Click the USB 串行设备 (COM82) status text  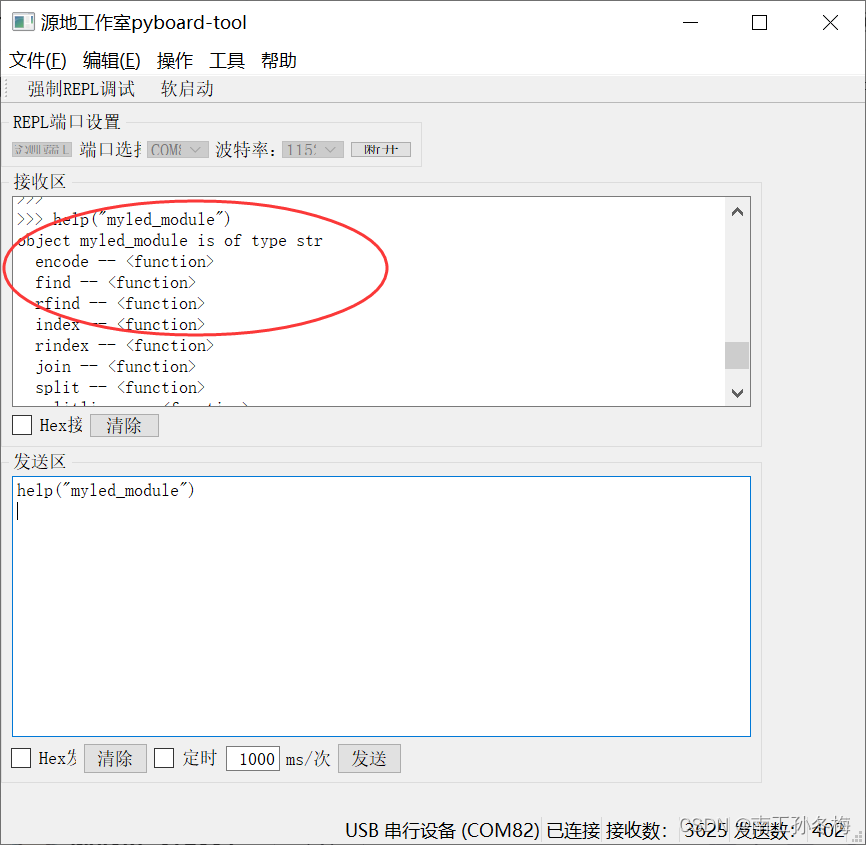point(442,830)
